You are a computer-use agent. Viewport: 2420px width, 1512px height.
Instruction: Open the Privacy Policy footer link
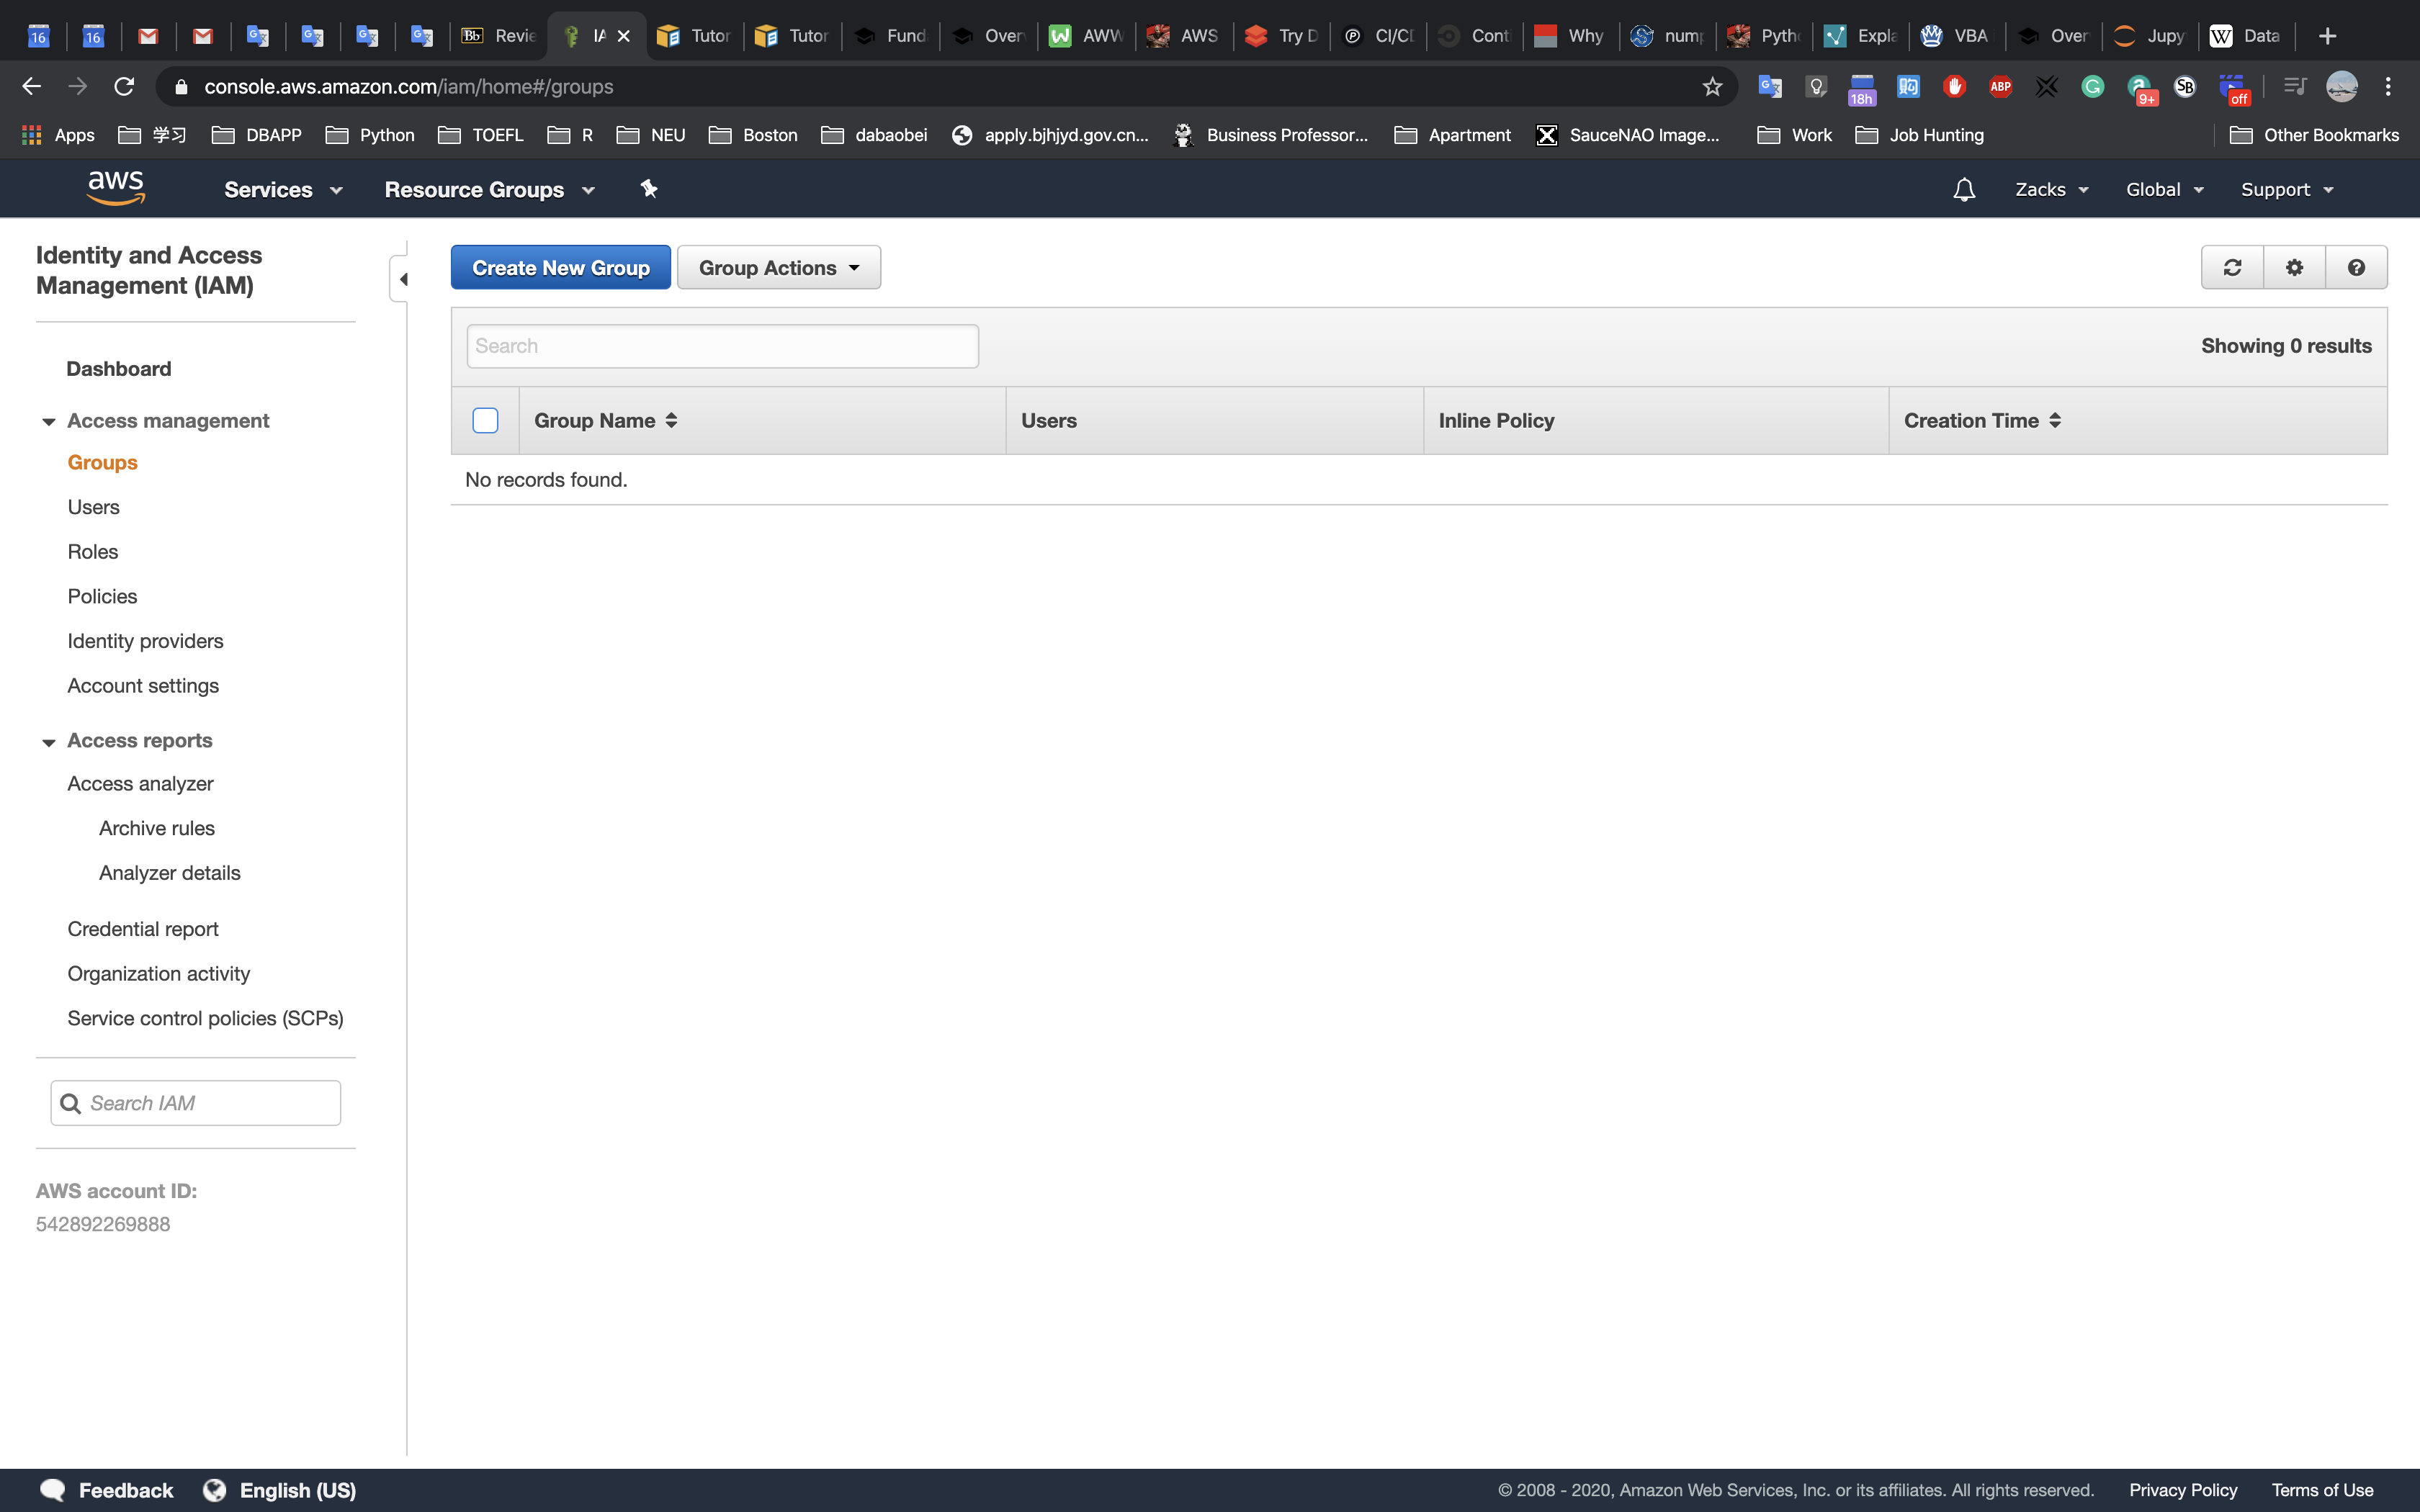[2182, 1490]
